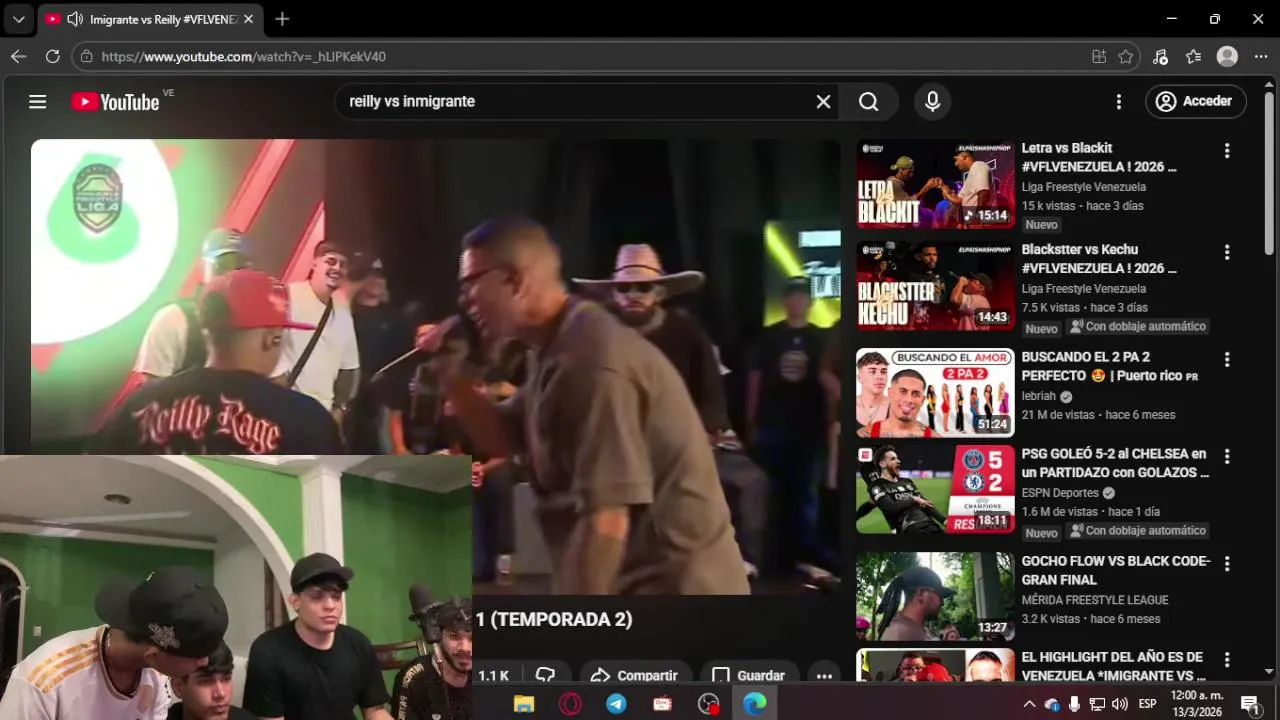Open options for EL HIGHLIGHT DEL AÑO
1280x720 pixels.
pos(1227,660)
